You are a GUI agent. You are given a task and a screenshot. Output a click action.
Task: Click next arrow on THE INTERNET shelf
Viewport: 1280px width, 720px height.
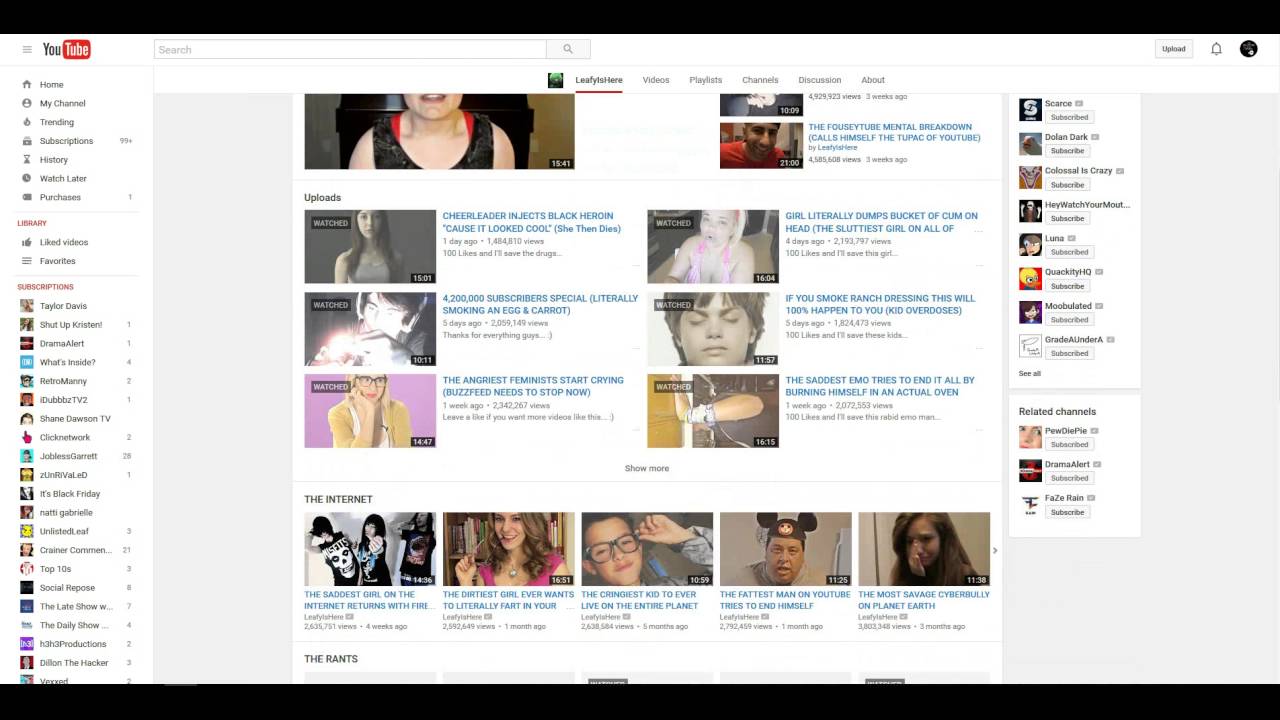pos(995,550)
